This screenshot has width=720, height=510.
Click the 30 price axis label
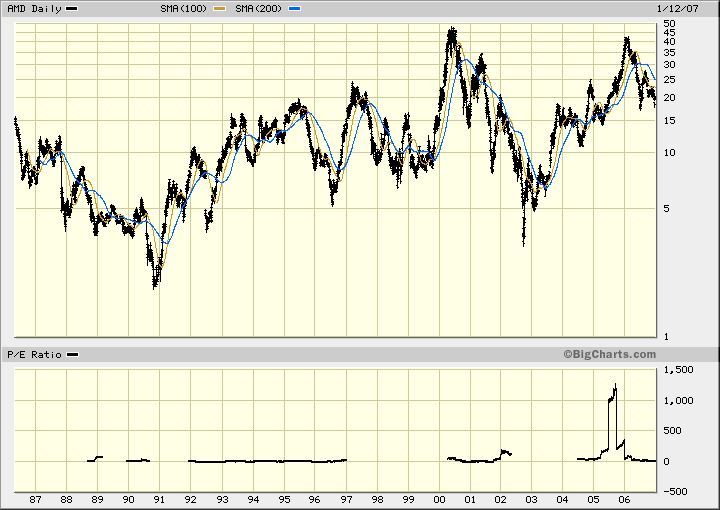[669, 65]
